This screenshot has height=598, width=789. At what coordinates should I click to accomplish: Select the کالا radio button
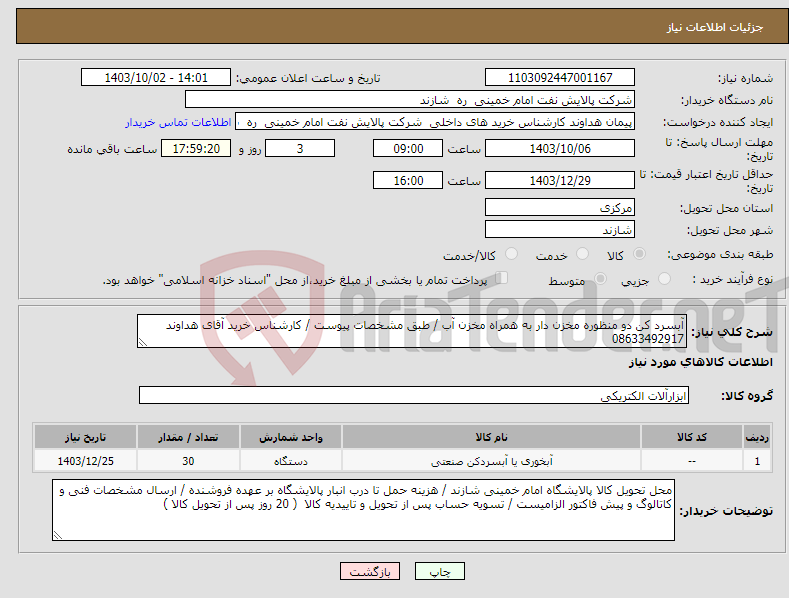[639, 254]
